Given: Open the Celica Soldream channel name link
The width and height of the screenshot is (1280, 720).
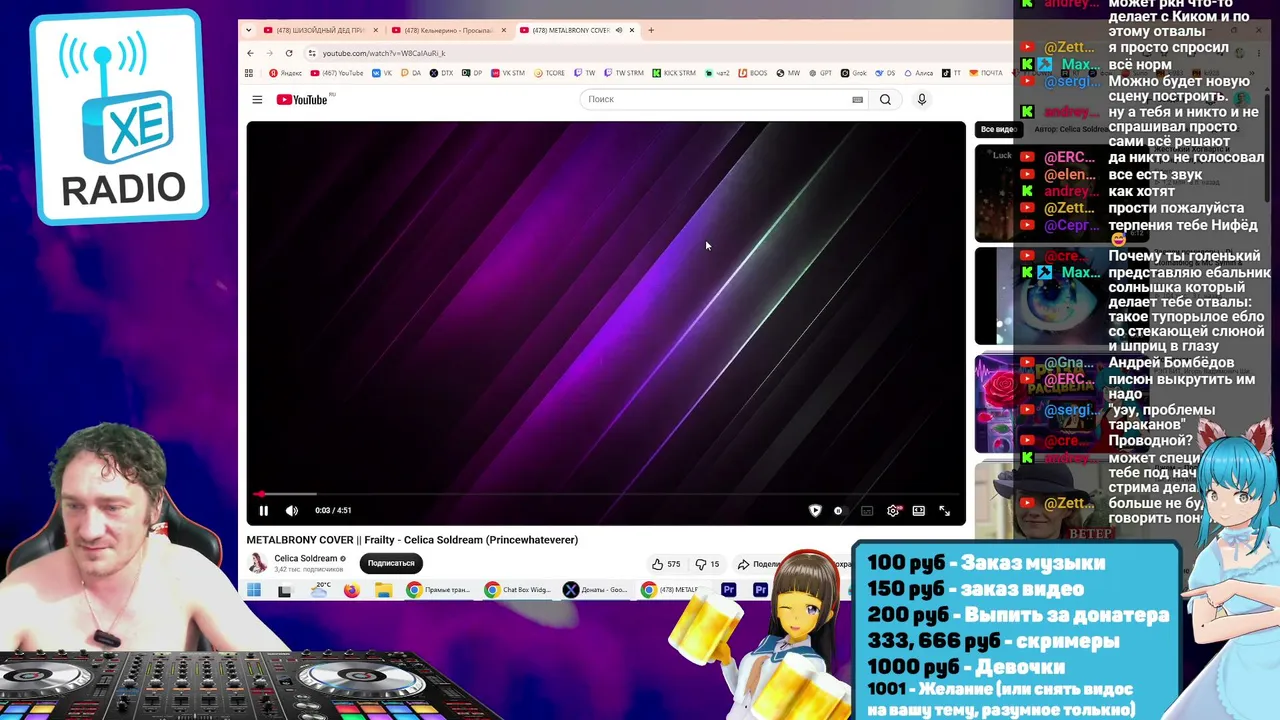Looking at the screenshot, I should coord(306,559).
